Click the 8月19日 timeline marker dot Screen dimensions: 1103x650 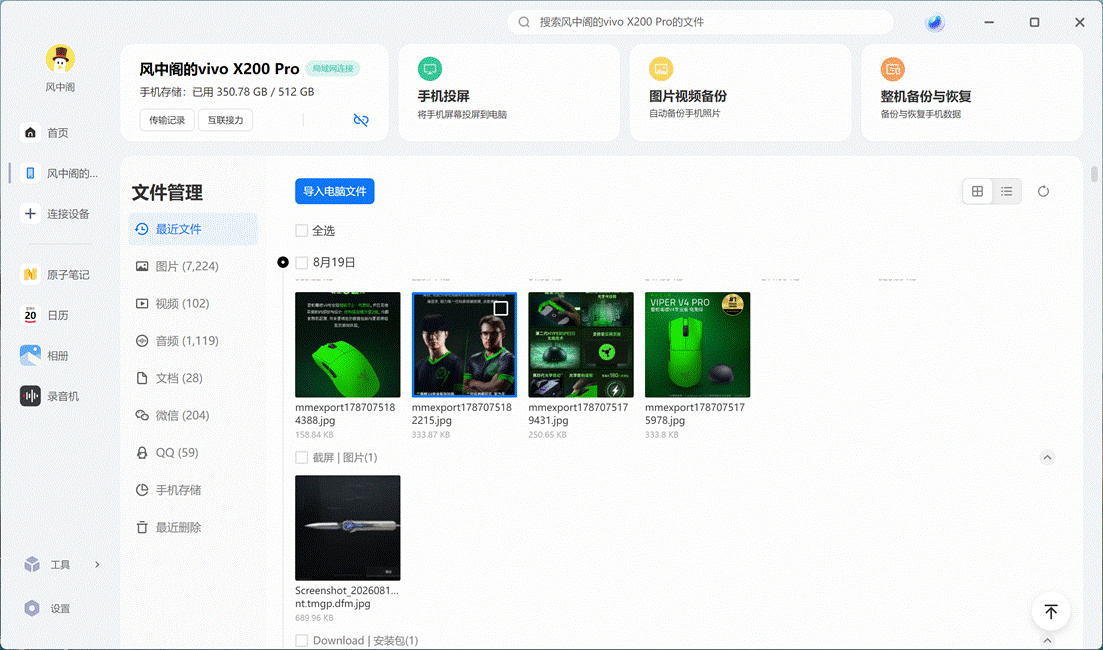tap(283, 262)
